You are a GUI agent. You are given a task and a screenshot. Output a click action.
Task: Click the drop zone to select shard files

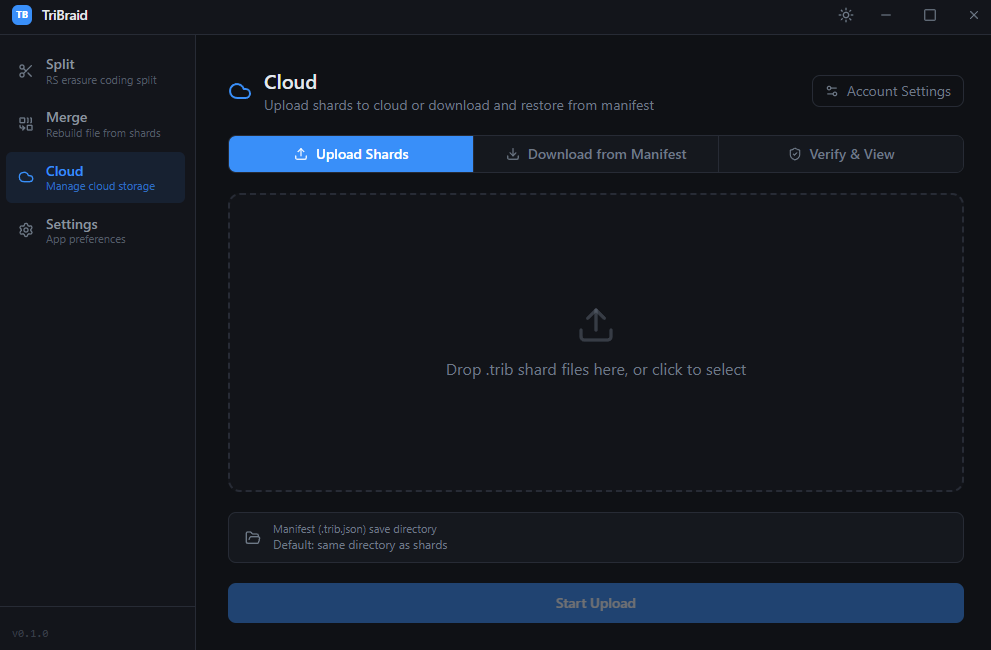point(595,342)
